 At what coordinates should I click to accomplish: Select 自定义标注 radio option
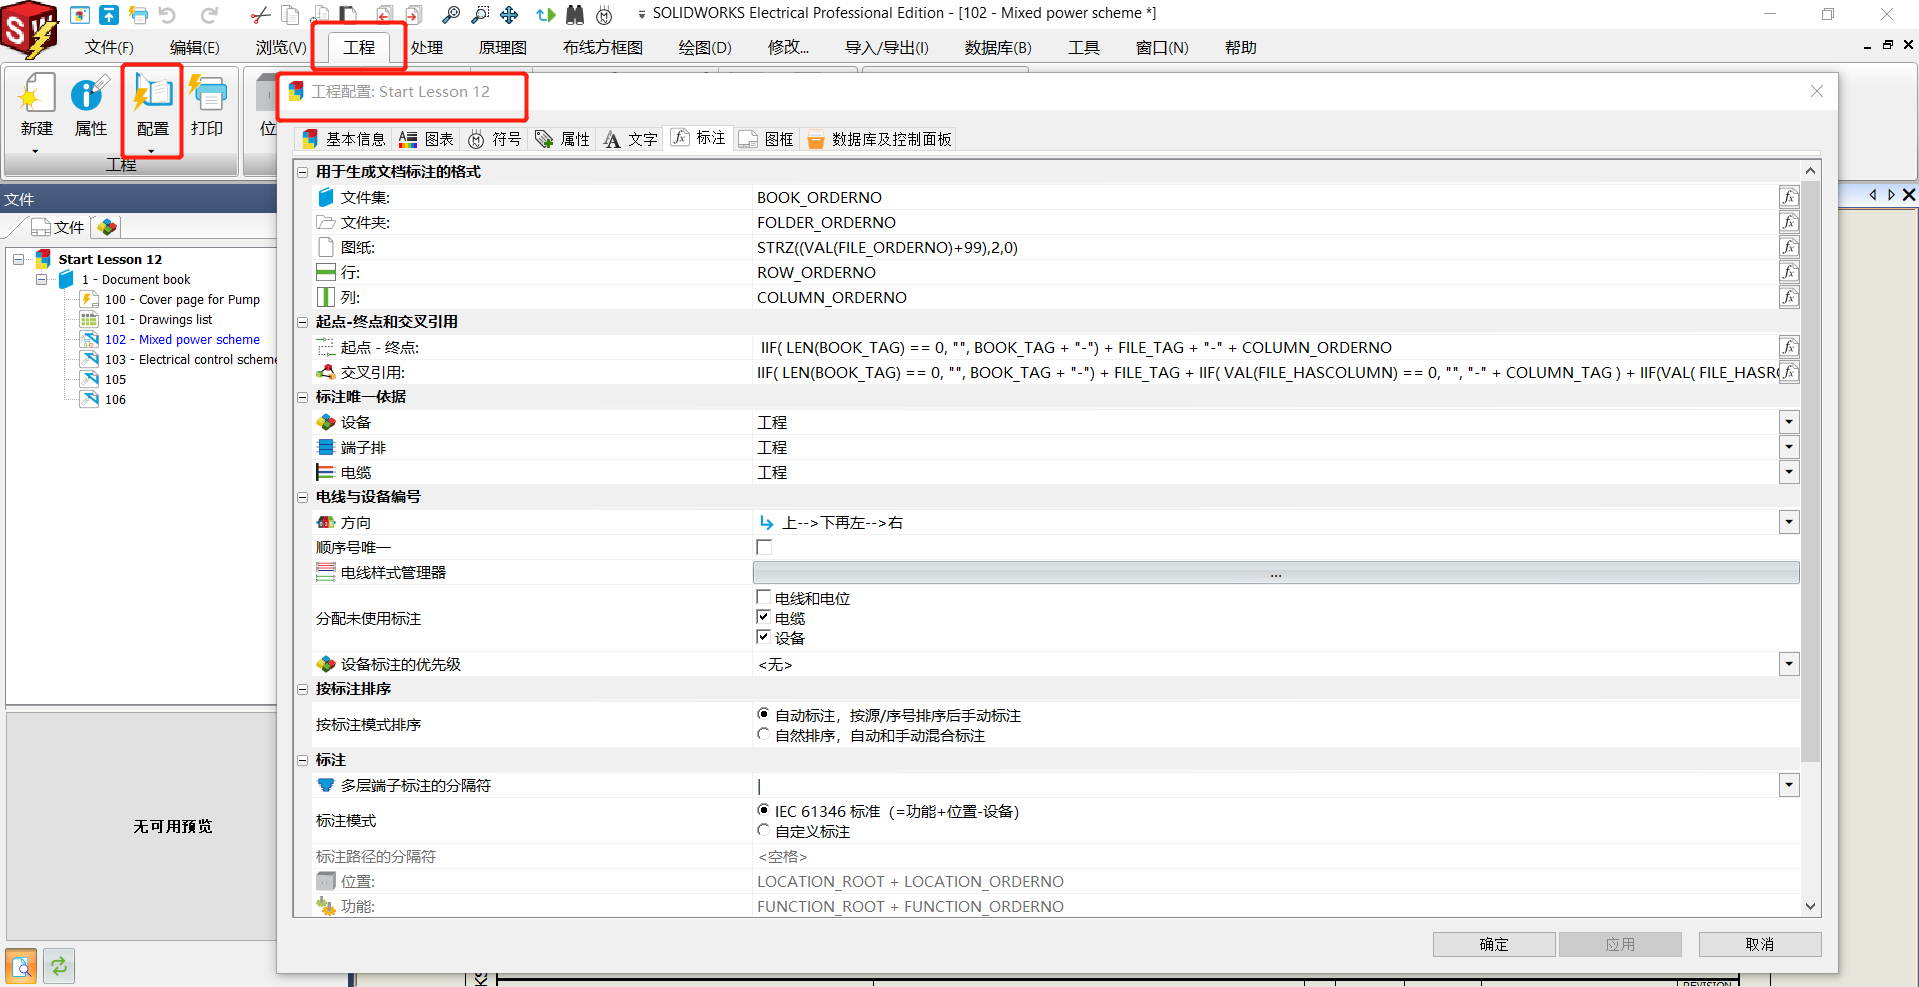tap(764, 831)
